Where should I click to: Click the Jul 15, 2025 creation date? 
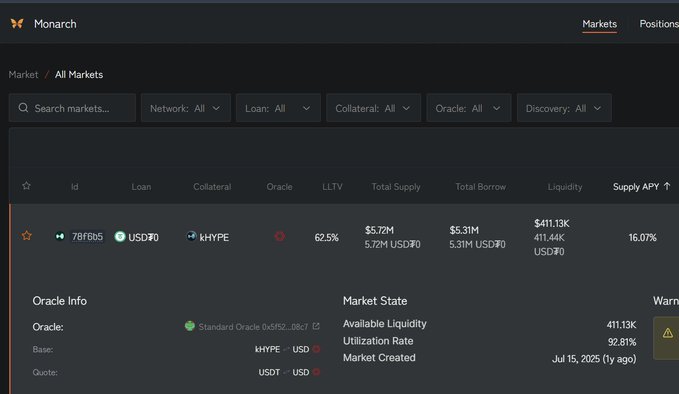coord(594,359)
